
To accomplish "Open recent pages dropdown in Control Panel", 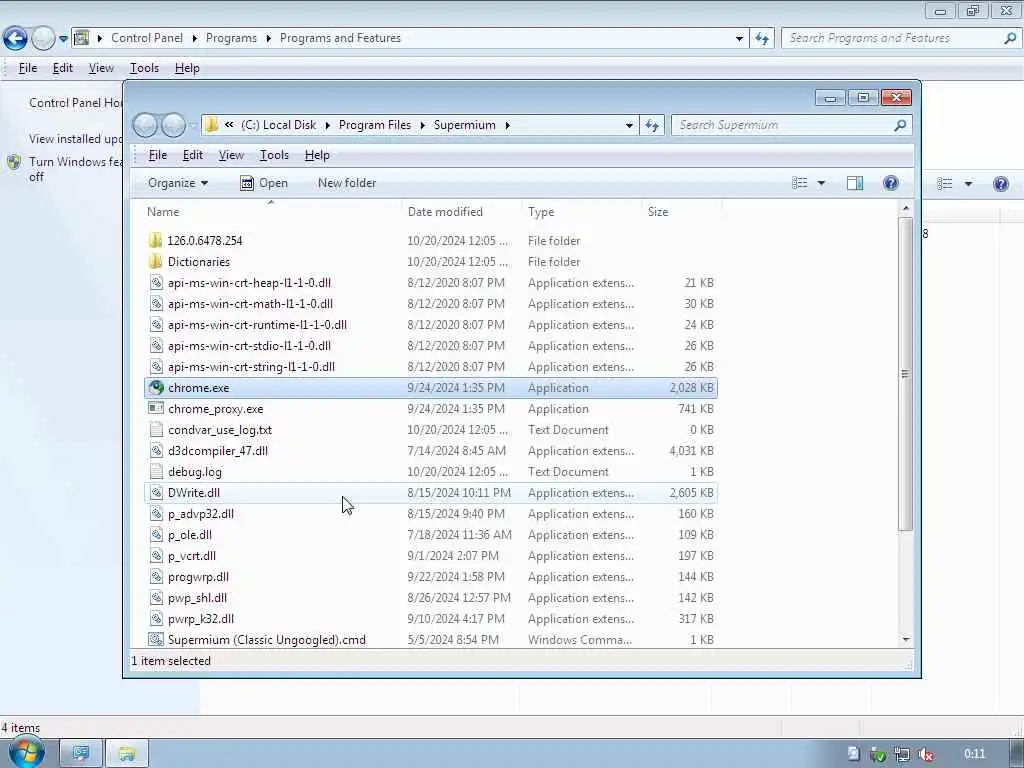I will 63,39.
